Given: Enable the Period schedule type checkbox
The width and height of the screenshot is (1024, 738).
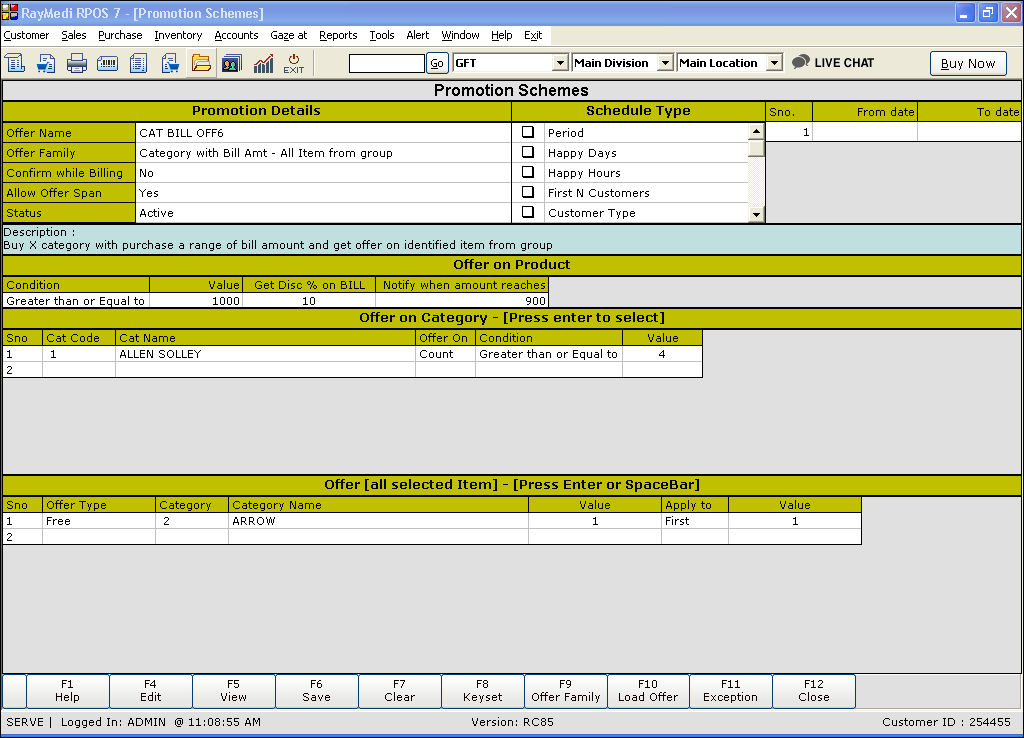Looking at the screenshot, I should [x=528, y=132].
